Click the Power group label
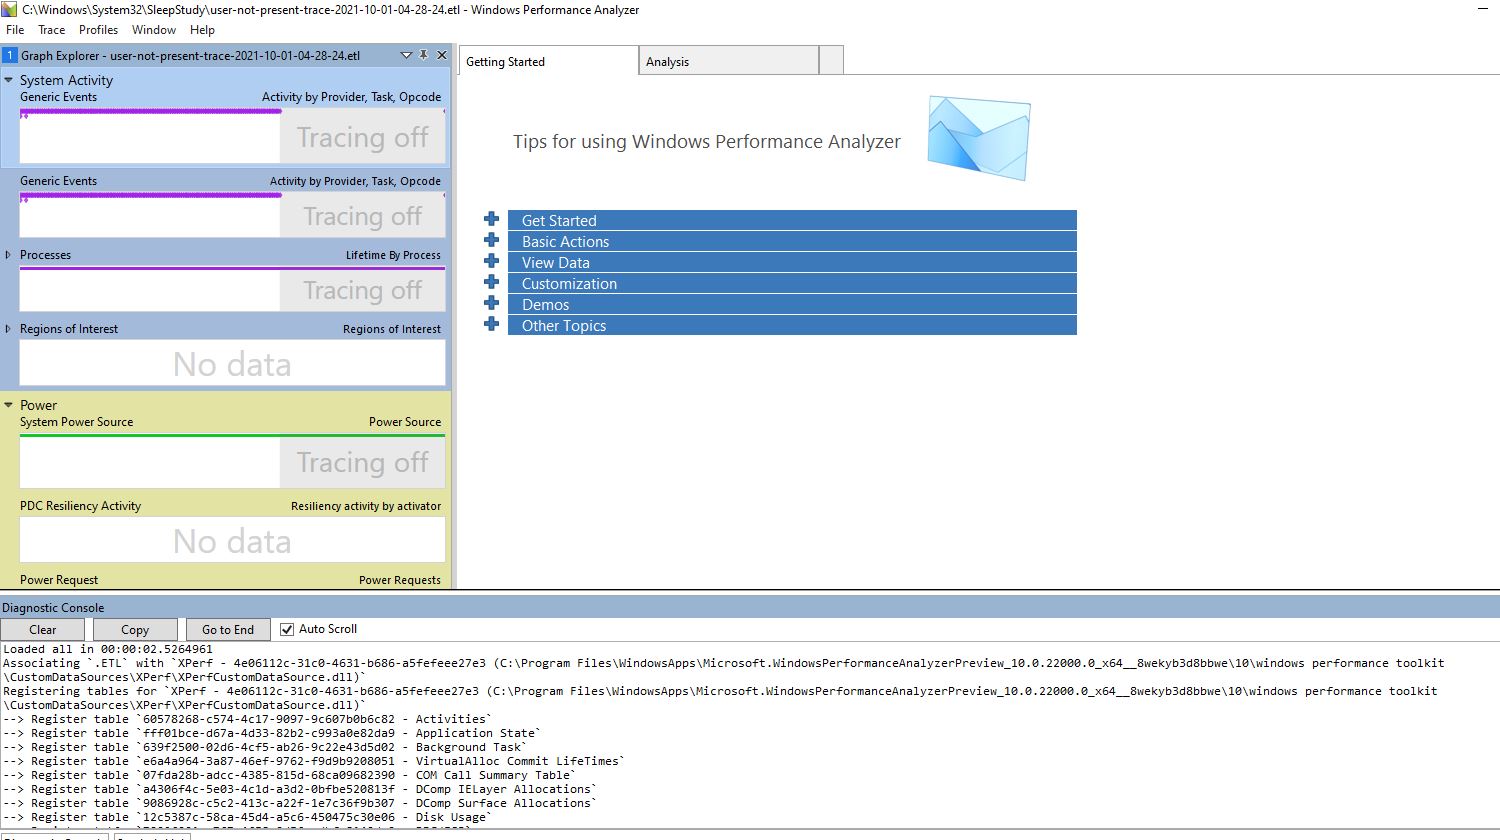This screenshot has width=1500, height=840. pyautogui.click(x=38, y=405)
